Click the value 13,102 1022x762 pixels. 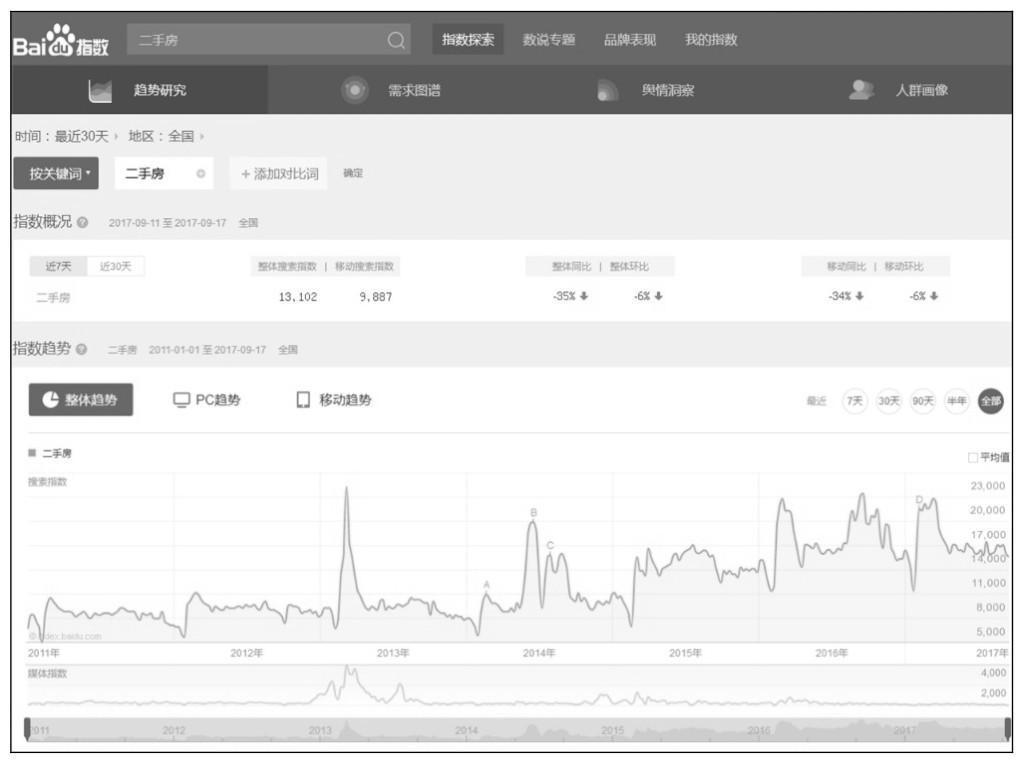[x=298, y=297]
